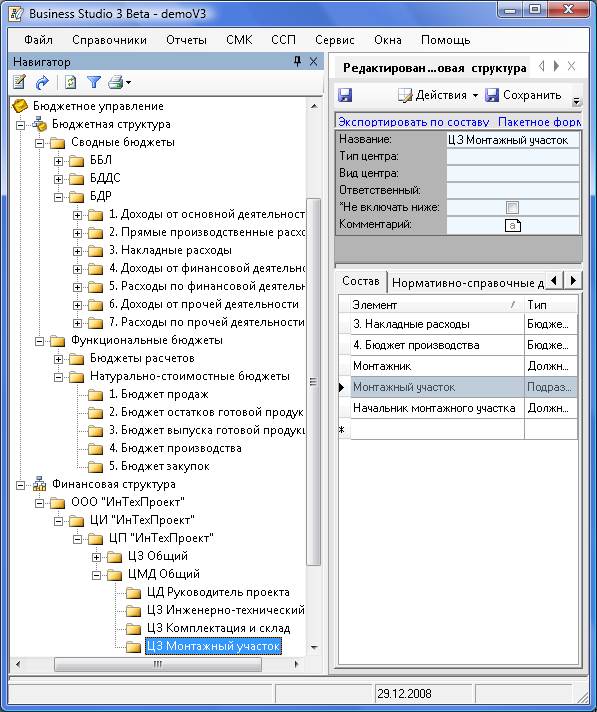Click the Бюджетная структура node icon
The height and width of the screenshot is (712, 597).
tap(39, 124)
